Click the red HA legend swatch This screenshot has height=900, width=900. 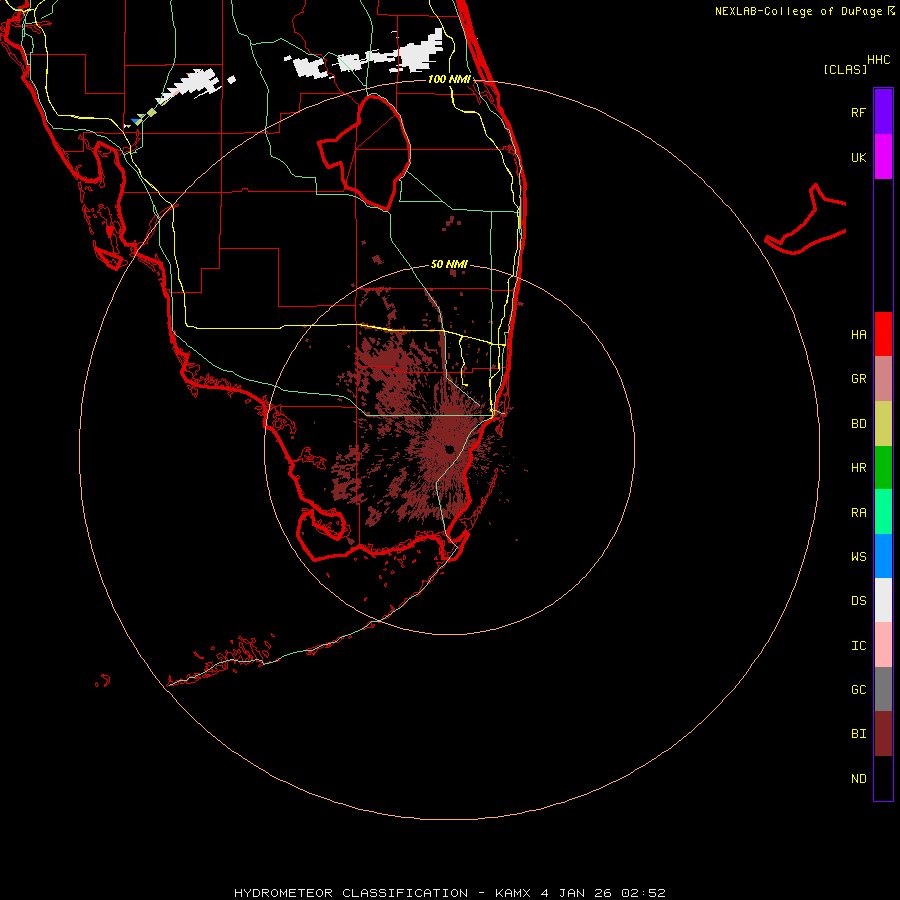[883, 334]
